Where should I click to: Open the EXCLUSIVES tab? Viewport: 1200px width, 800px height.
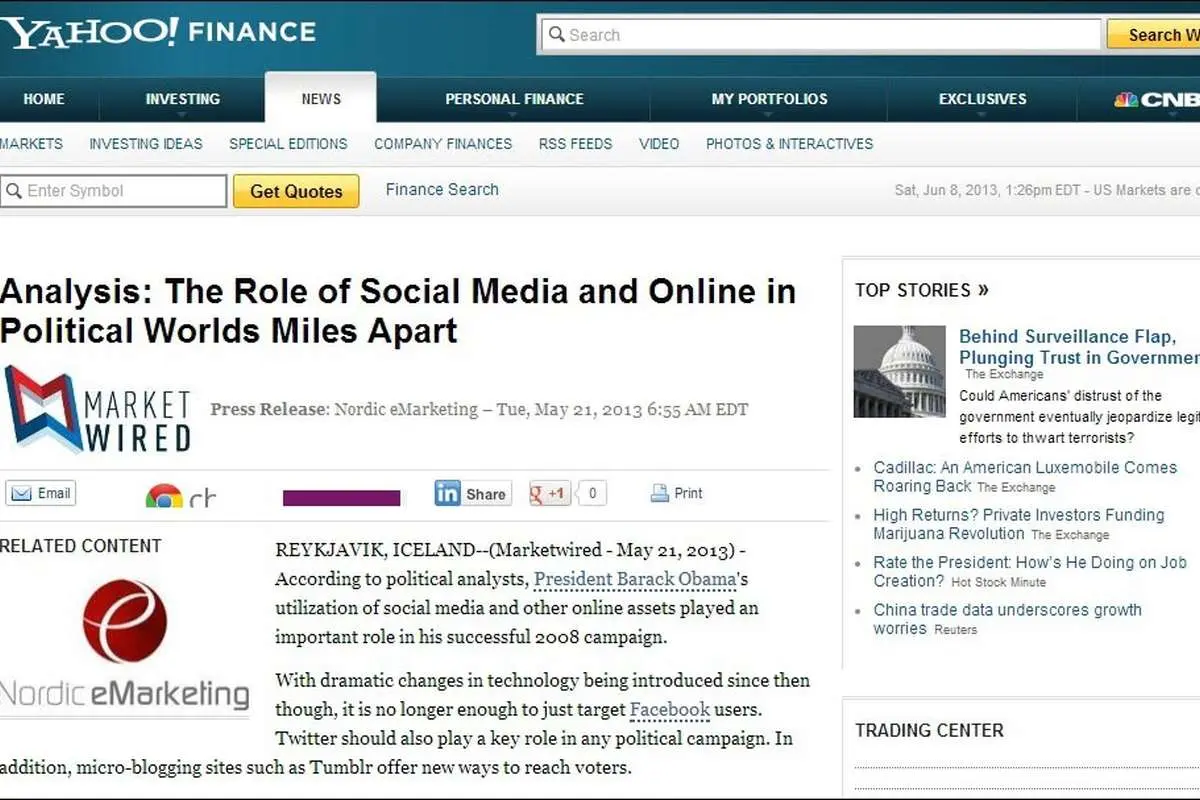(x=982, y=99)
